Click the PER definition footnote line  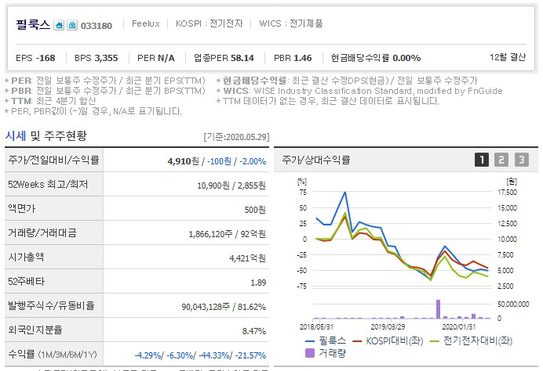[x=105, y=81]
